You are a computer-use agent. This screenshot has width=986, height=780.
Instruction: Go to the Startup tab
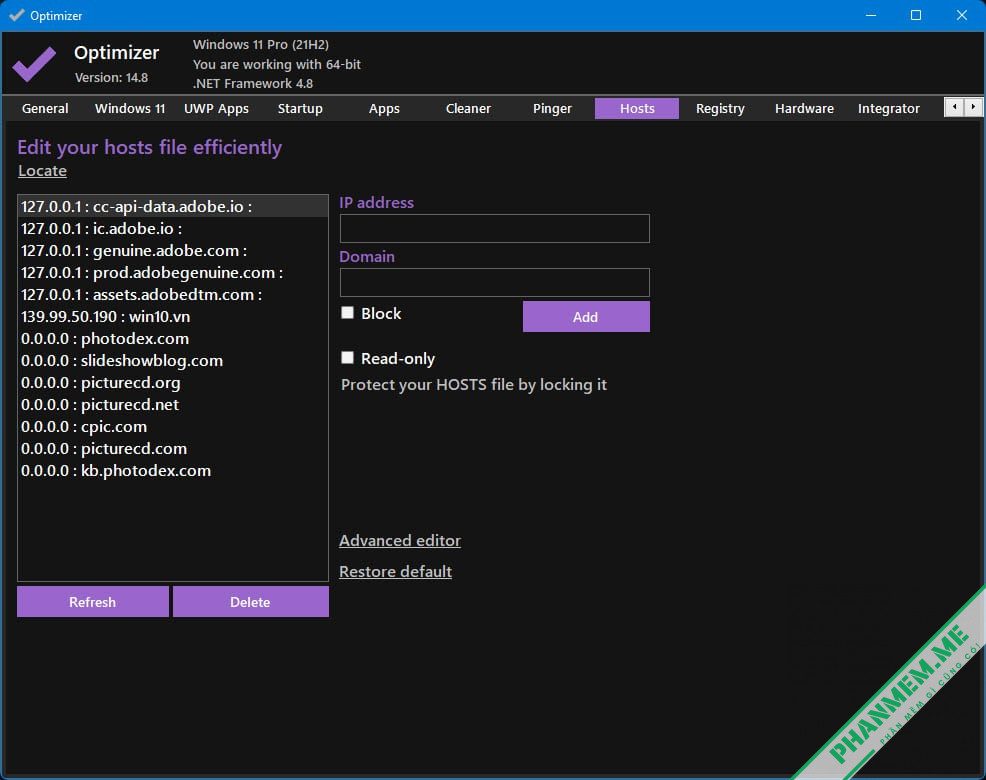tap(300, 108)
